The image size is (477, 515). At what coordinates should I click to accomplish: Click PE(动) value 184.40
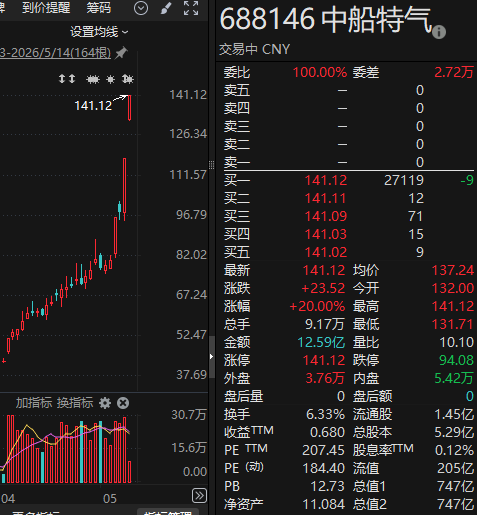tap(323, 468)
